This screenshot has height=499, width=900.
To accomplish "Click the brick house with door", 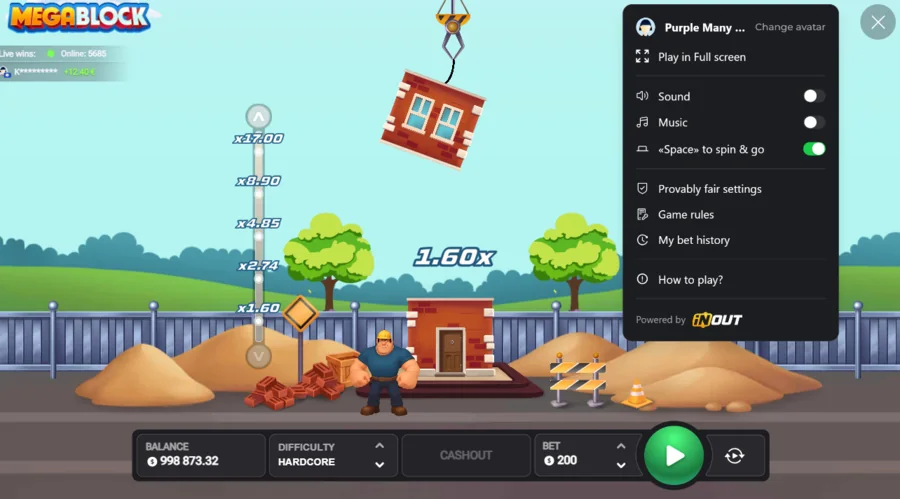I will (451, 337).
